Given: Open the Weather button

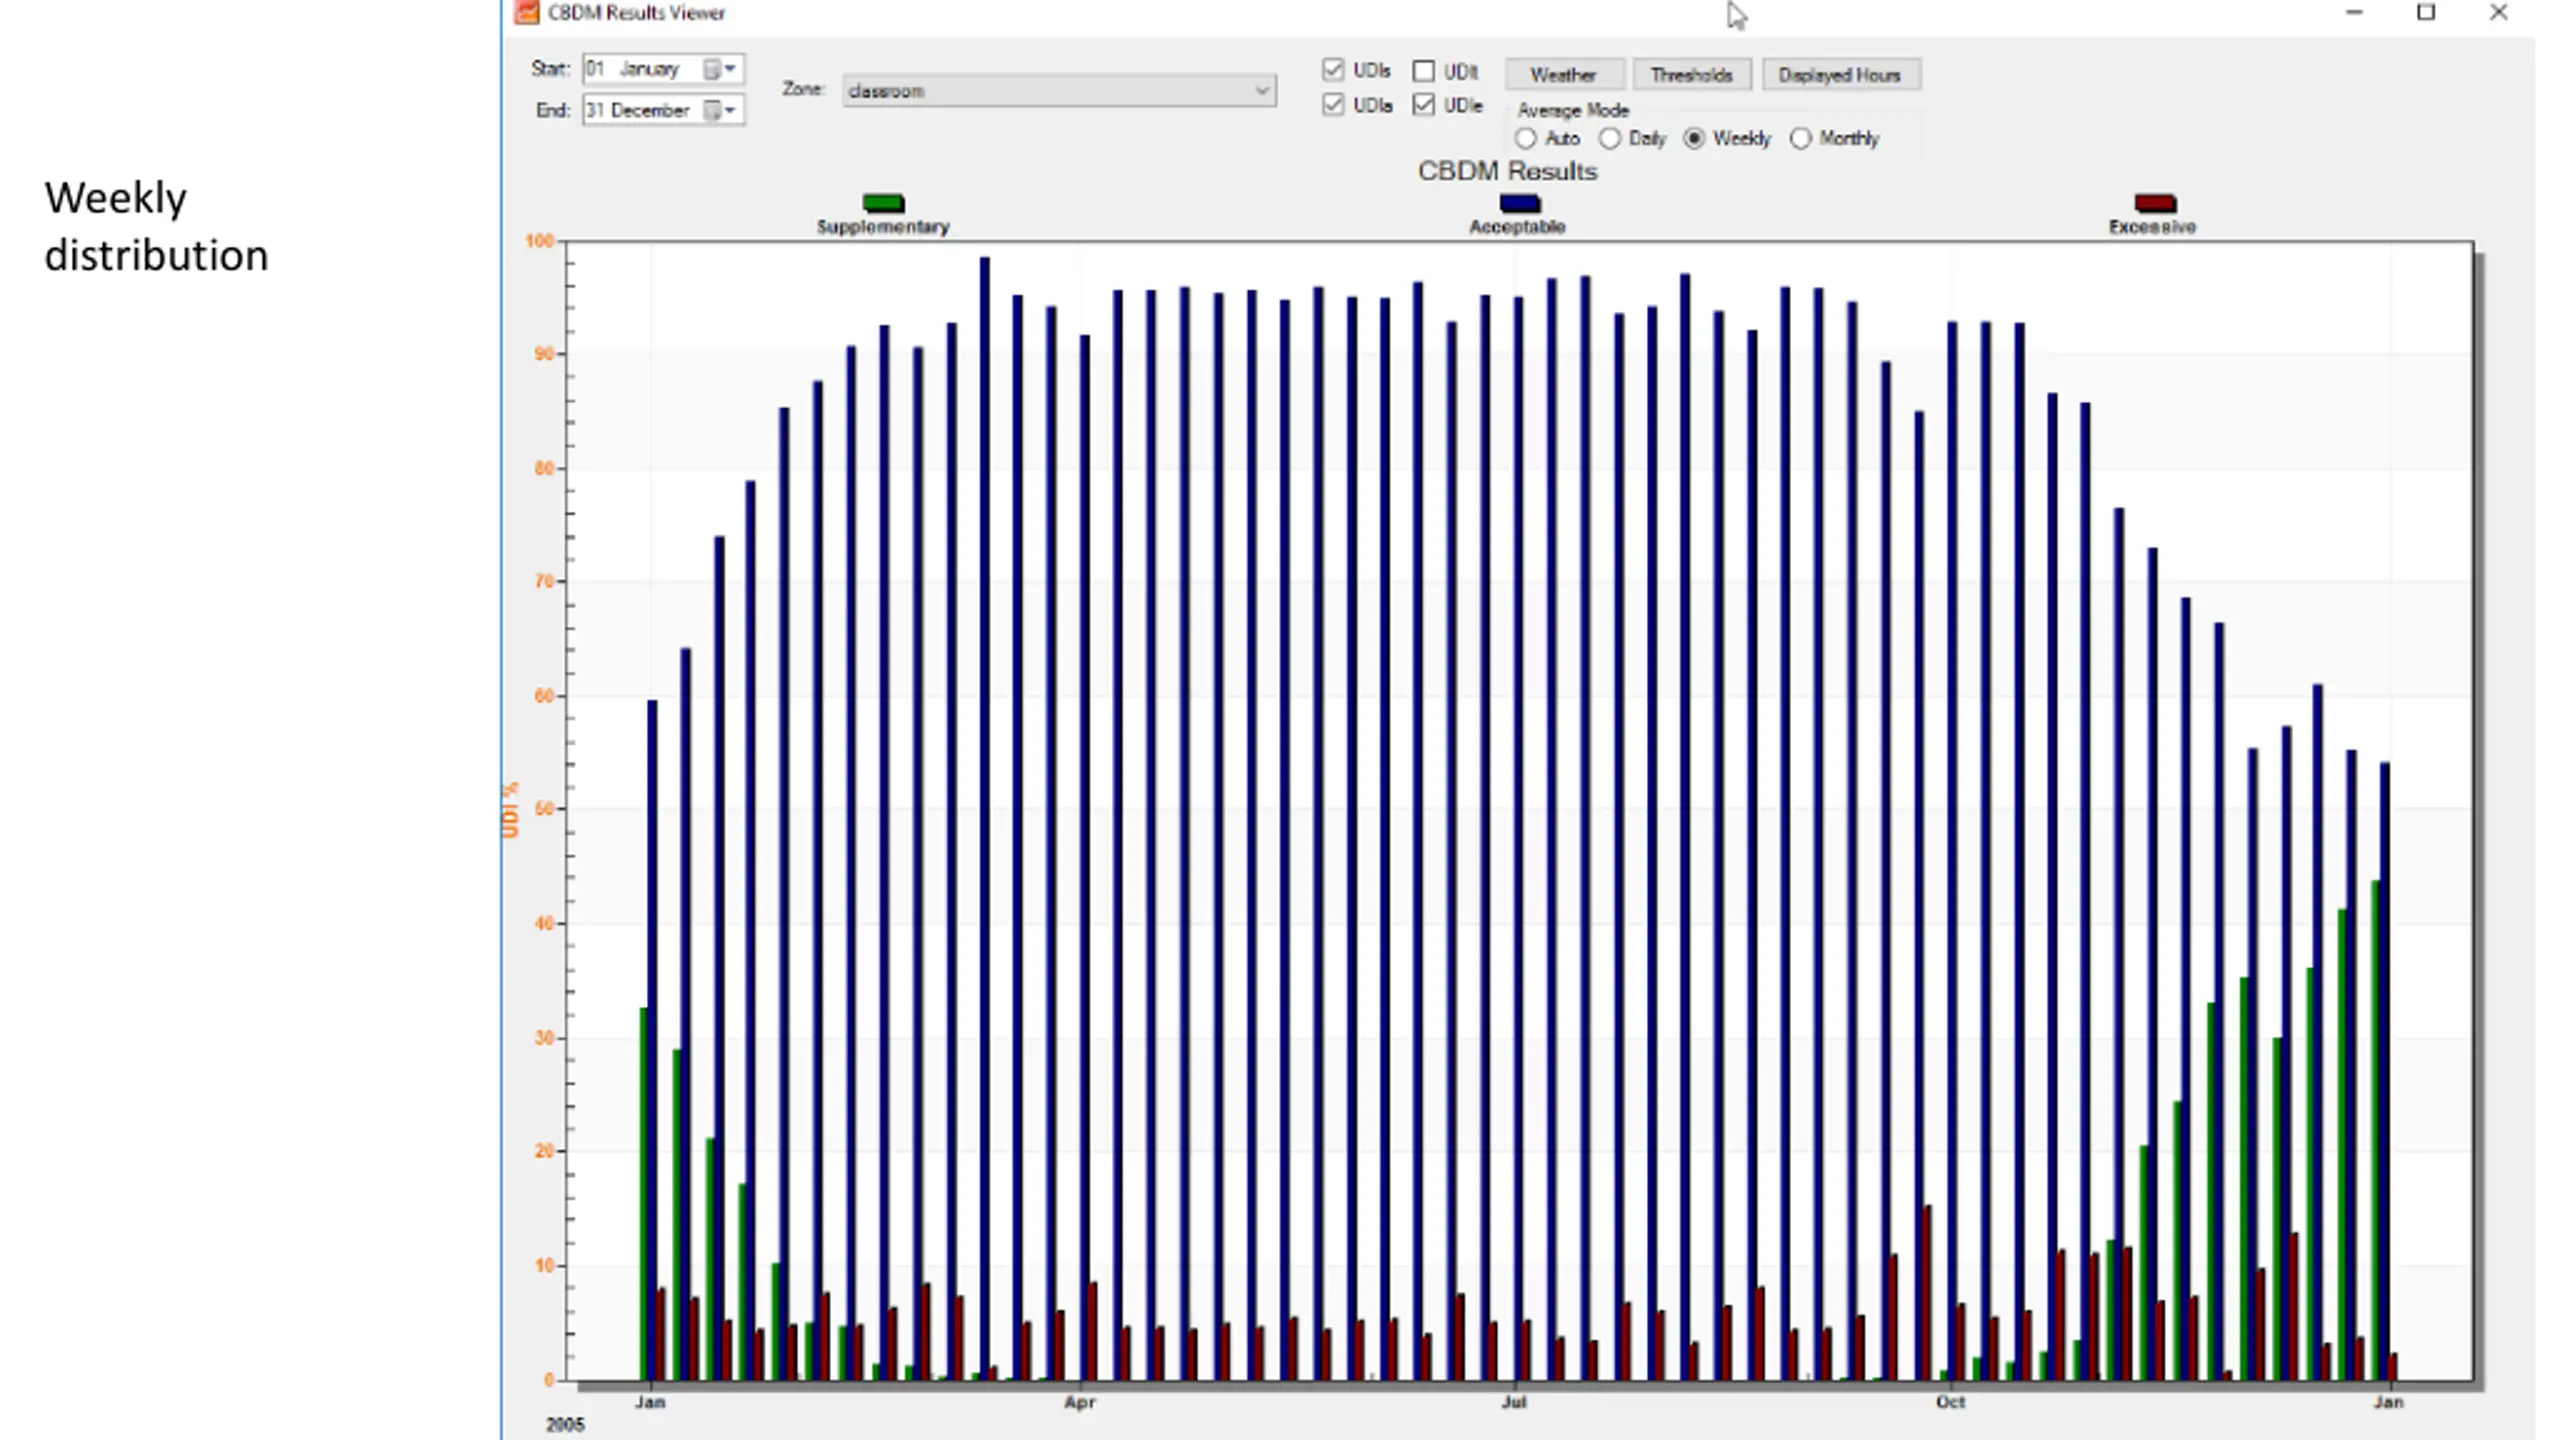Looking at the screenshot, I should [x=1563, y=75].
